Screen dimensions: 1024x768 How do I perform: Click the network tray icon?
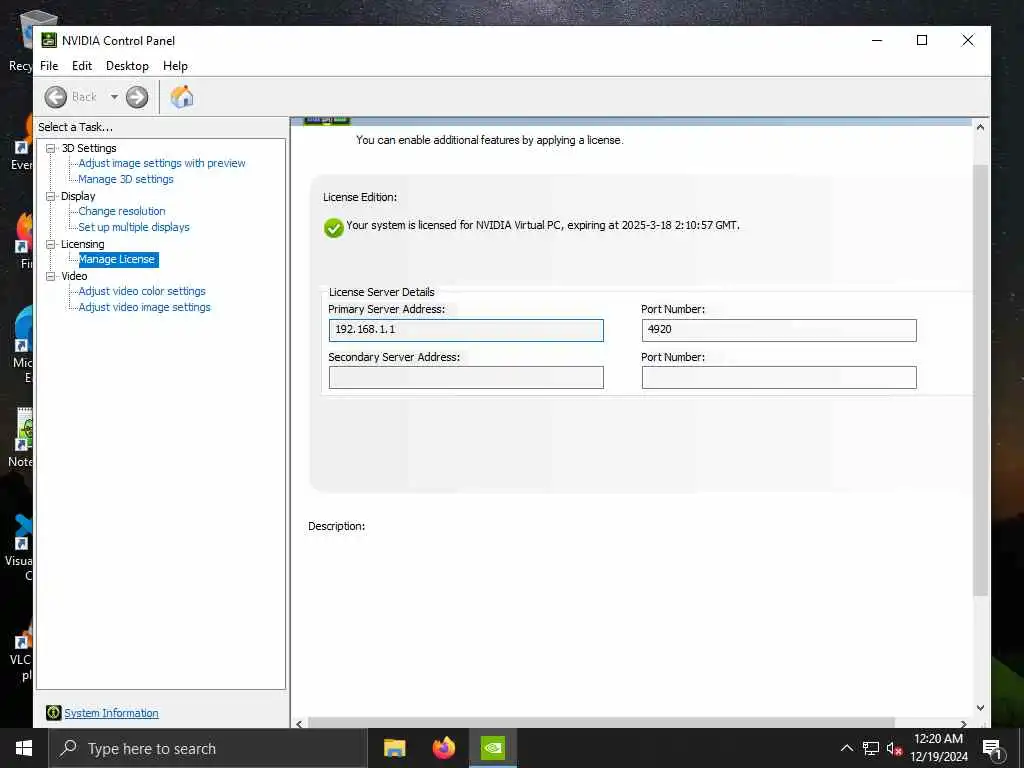coord(871,748)
